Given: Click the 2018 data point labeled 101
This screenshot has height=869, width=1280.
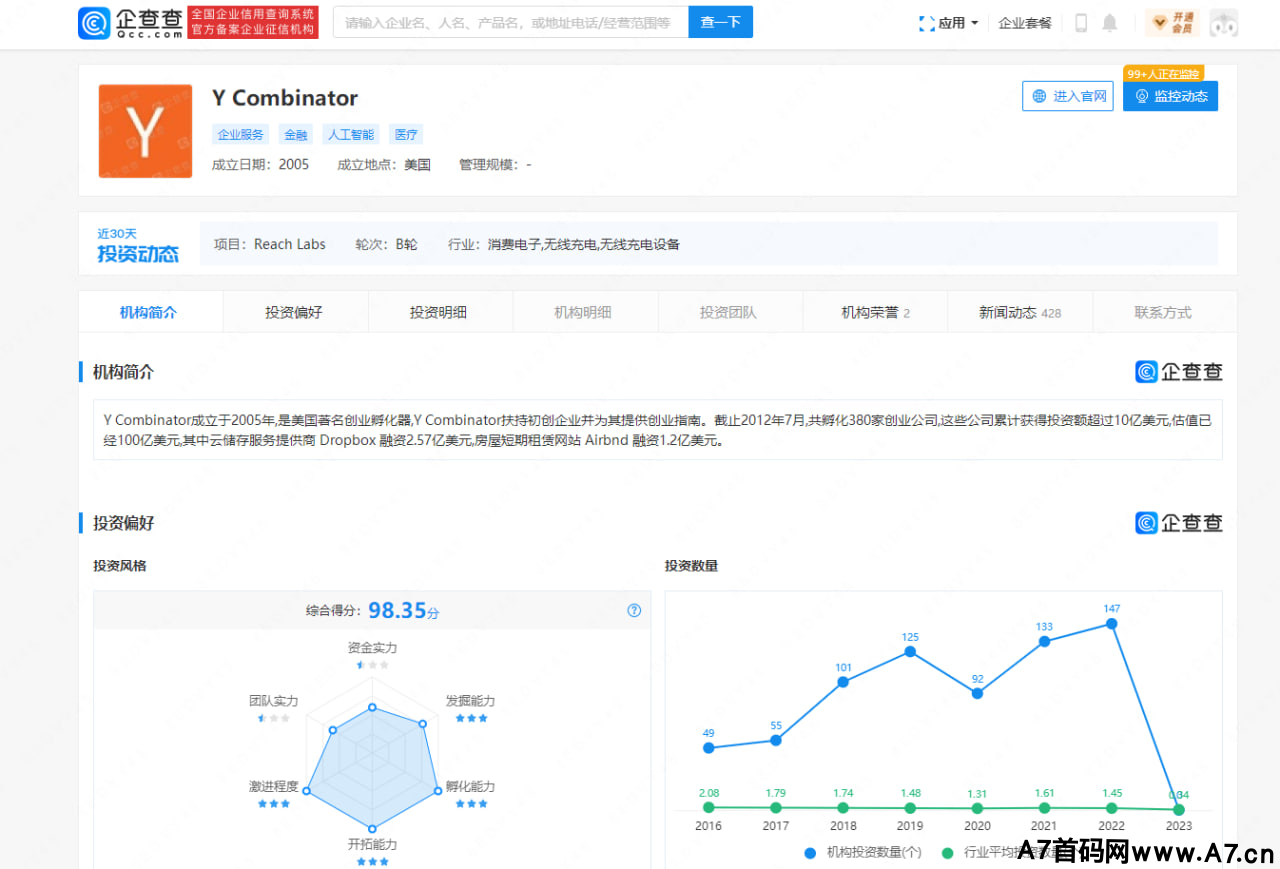Looking at the screenshot, I should 843,681.
